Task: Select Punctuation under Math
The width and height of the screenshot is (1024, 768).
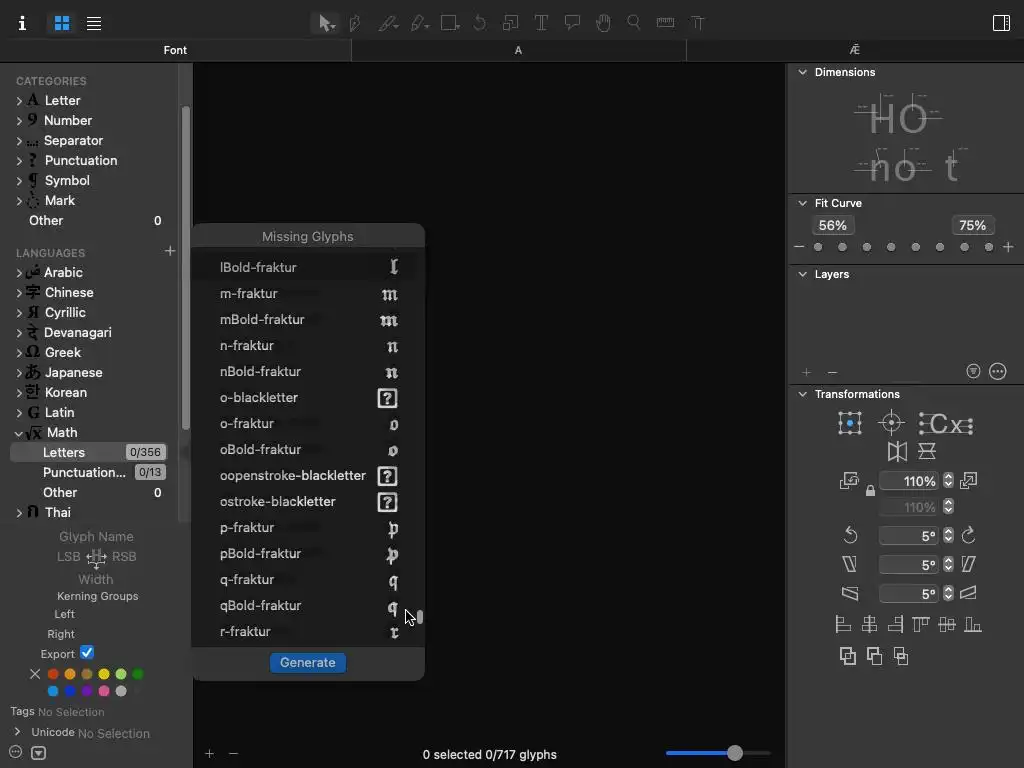Action: tap(89, 472)
